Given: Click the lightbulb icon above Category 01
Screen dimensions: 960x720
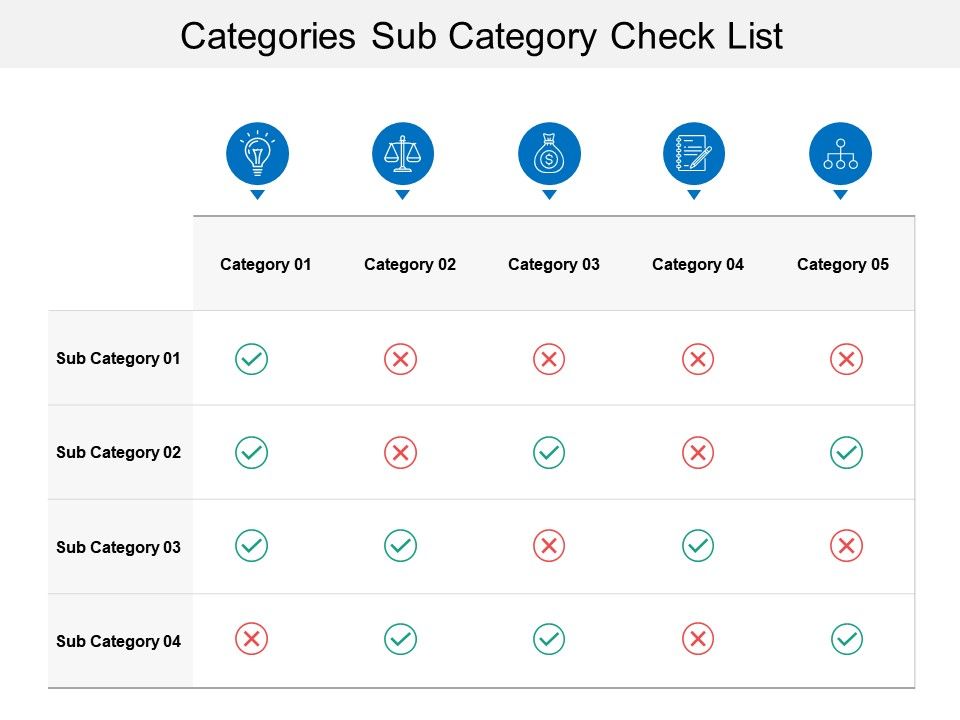Looking at the screenshot, I should [257, 155].
